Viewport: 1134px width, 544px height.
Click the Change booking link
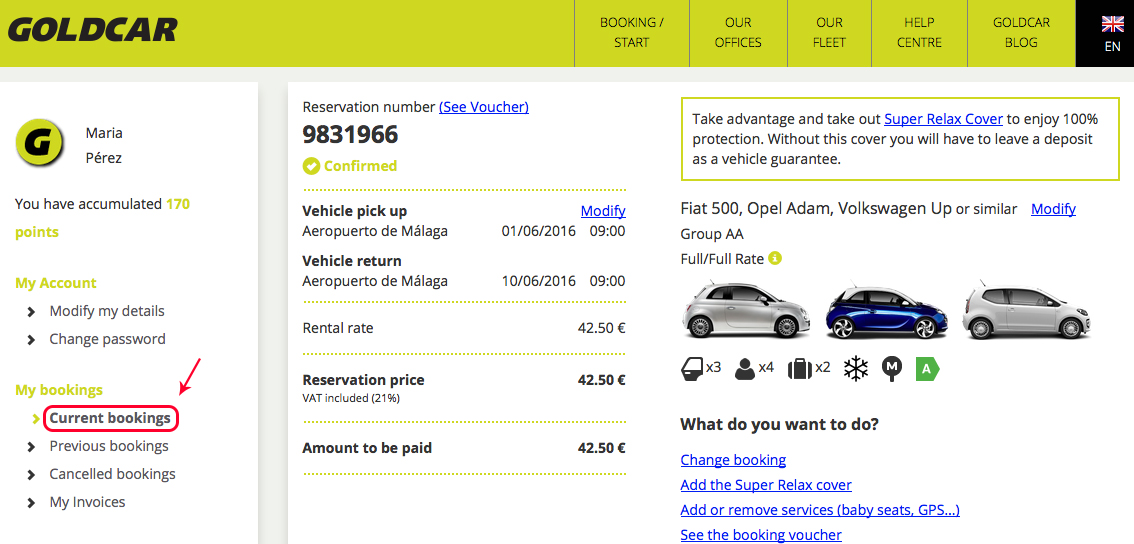pos(733,460)
